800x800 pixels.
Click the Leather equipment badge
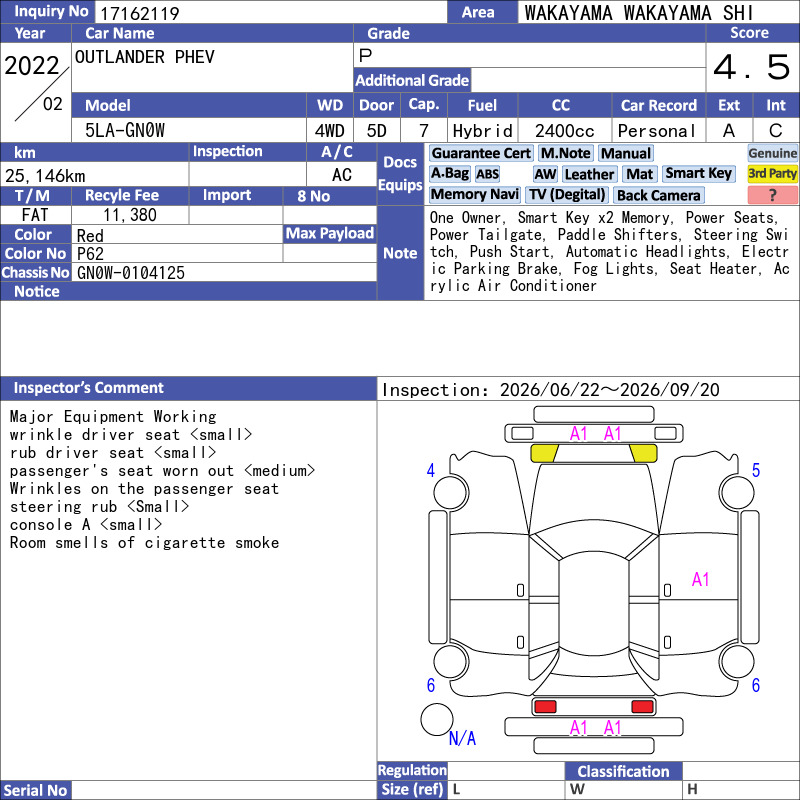[589, 174]
